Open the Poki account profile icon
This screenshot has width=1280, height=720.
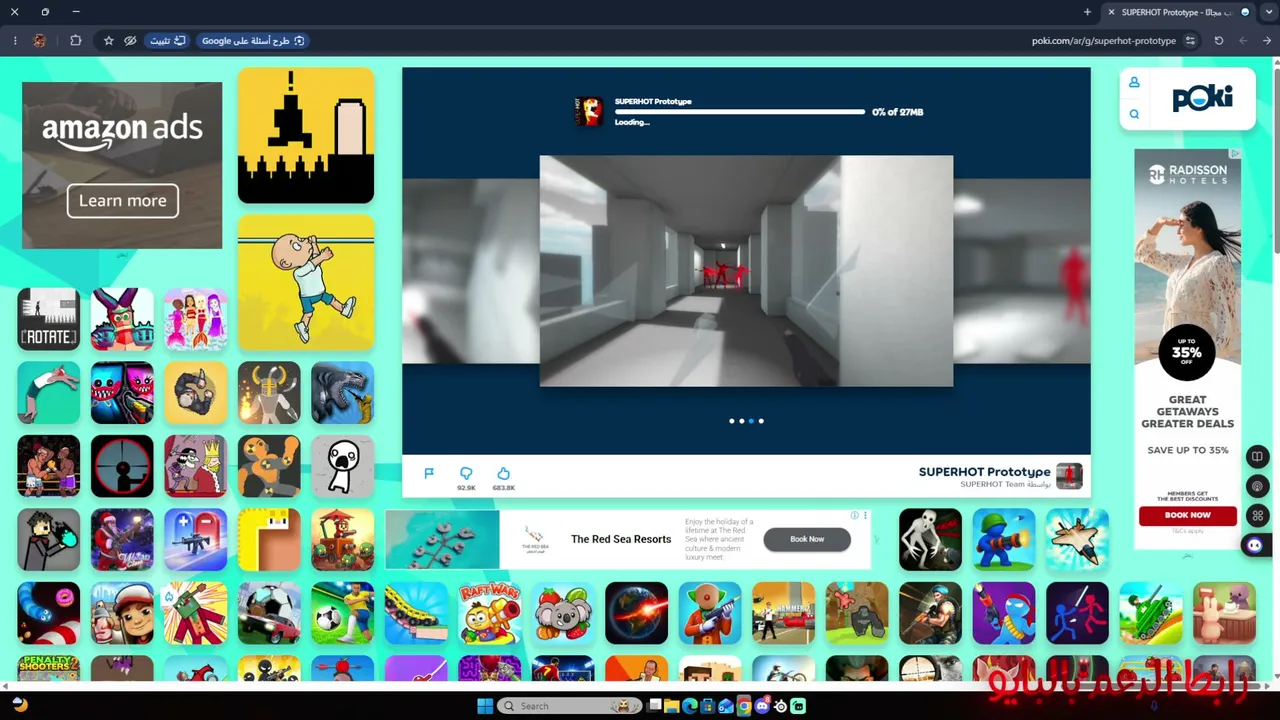1134,82
